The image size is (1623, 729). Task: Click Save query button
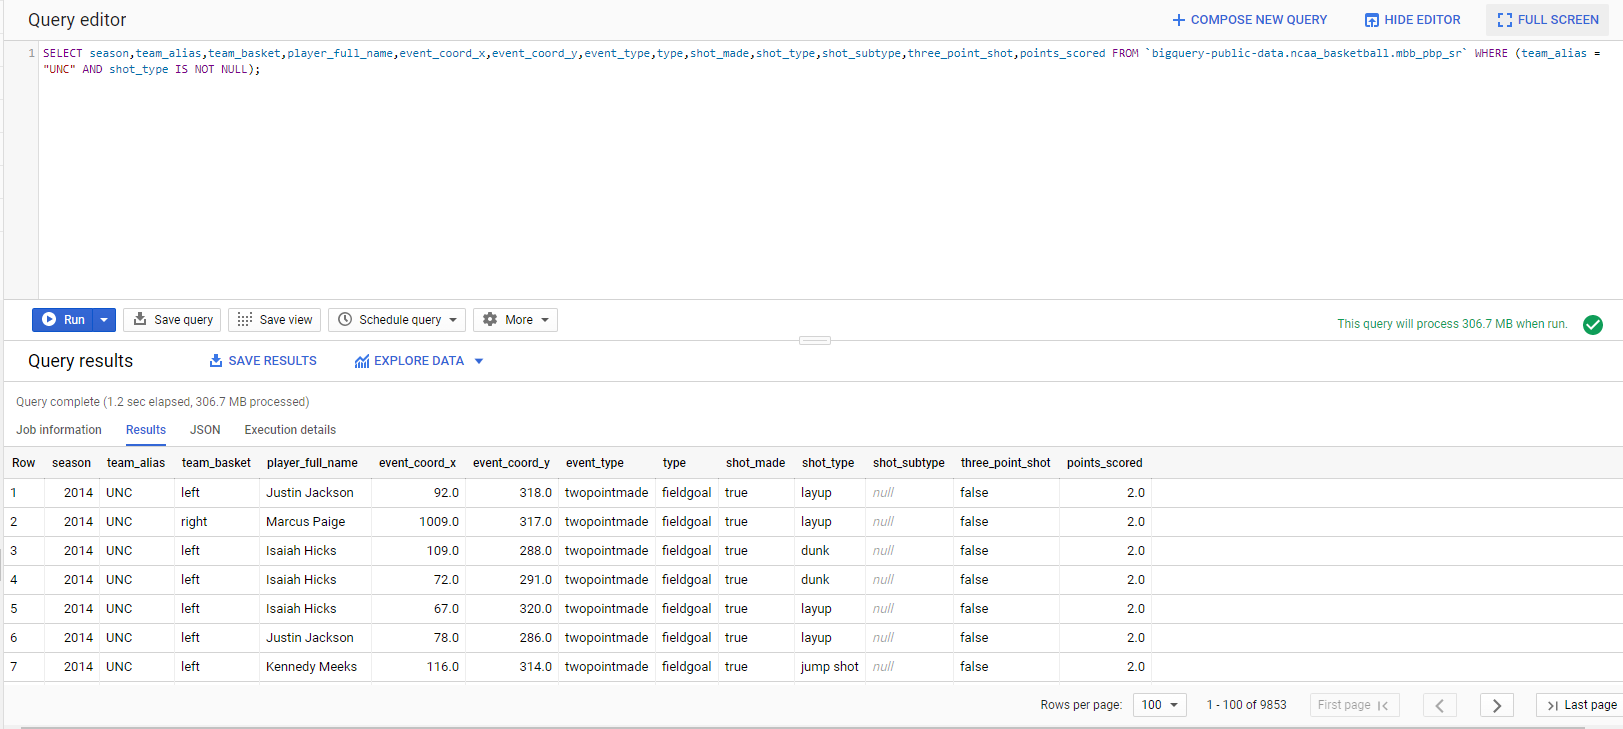click(172, 320)
